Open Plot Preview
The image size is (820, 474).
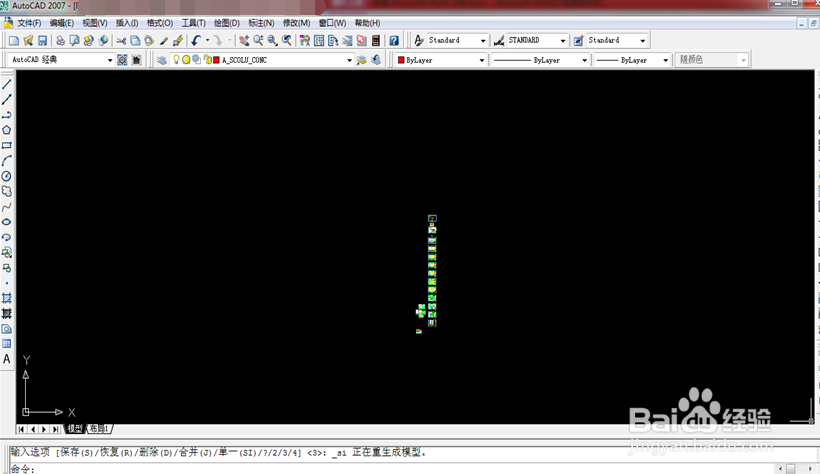pos(74,40)
